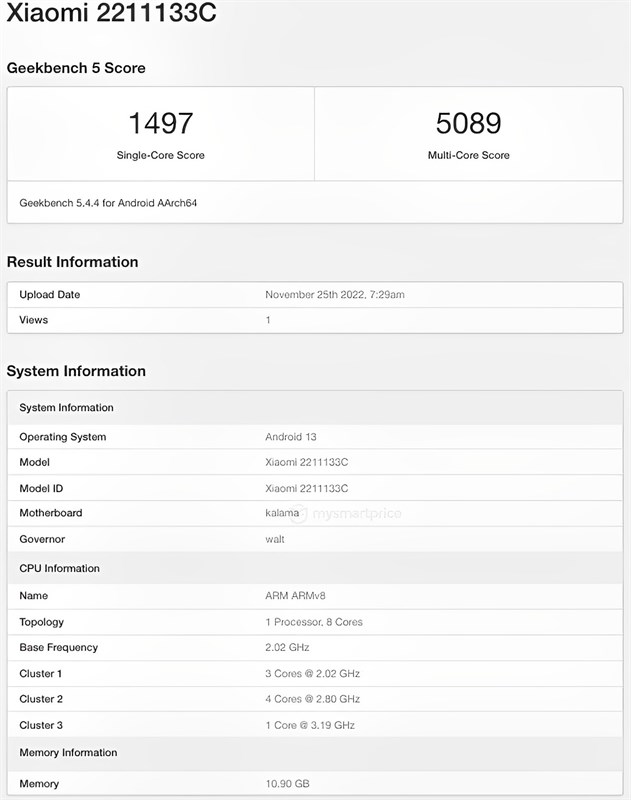Select the '3 Cores @ 2.02 GHz' value
Screen dimensions: 631x800
coord(313,673)
